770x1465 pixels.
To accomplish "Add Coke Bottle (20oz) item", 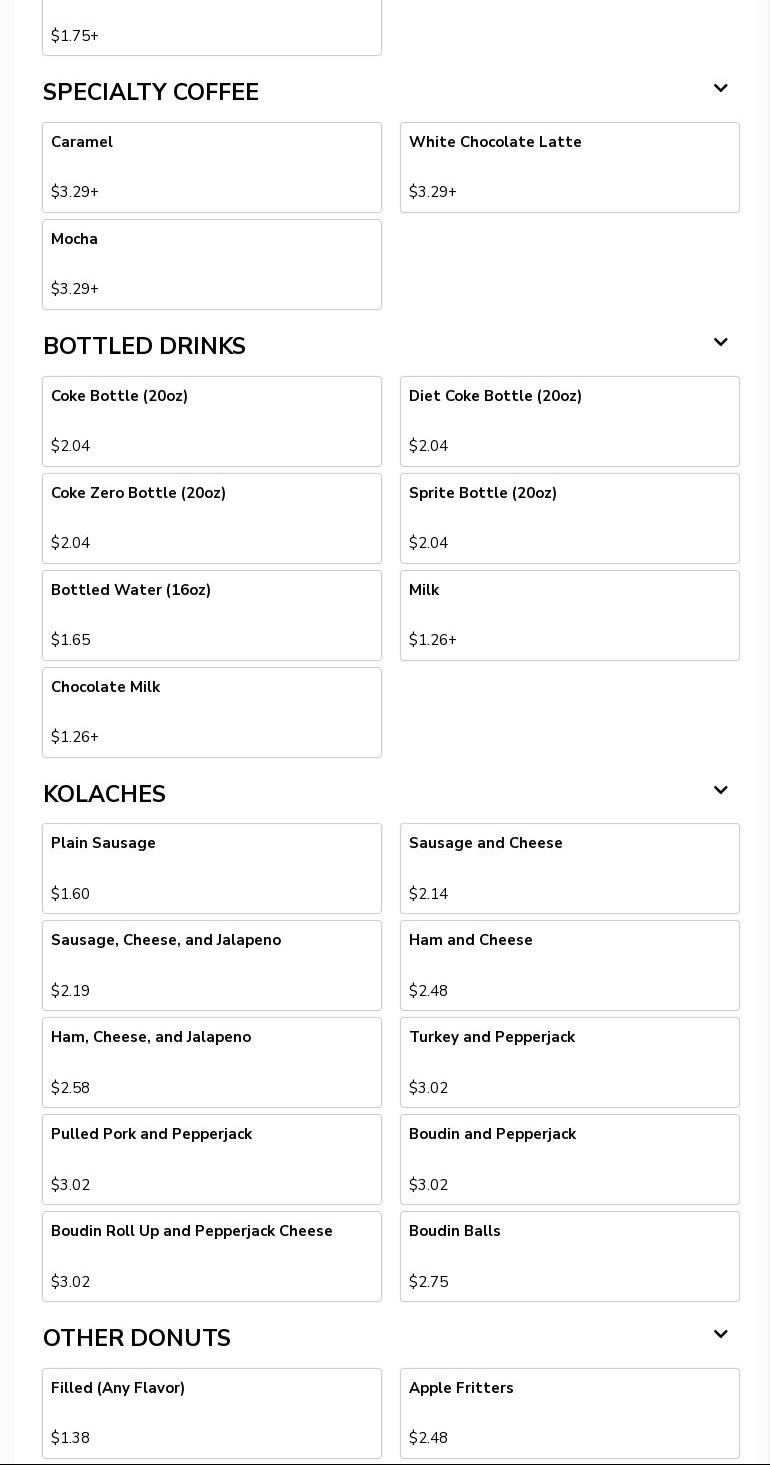I will click(x=212, y=421).
